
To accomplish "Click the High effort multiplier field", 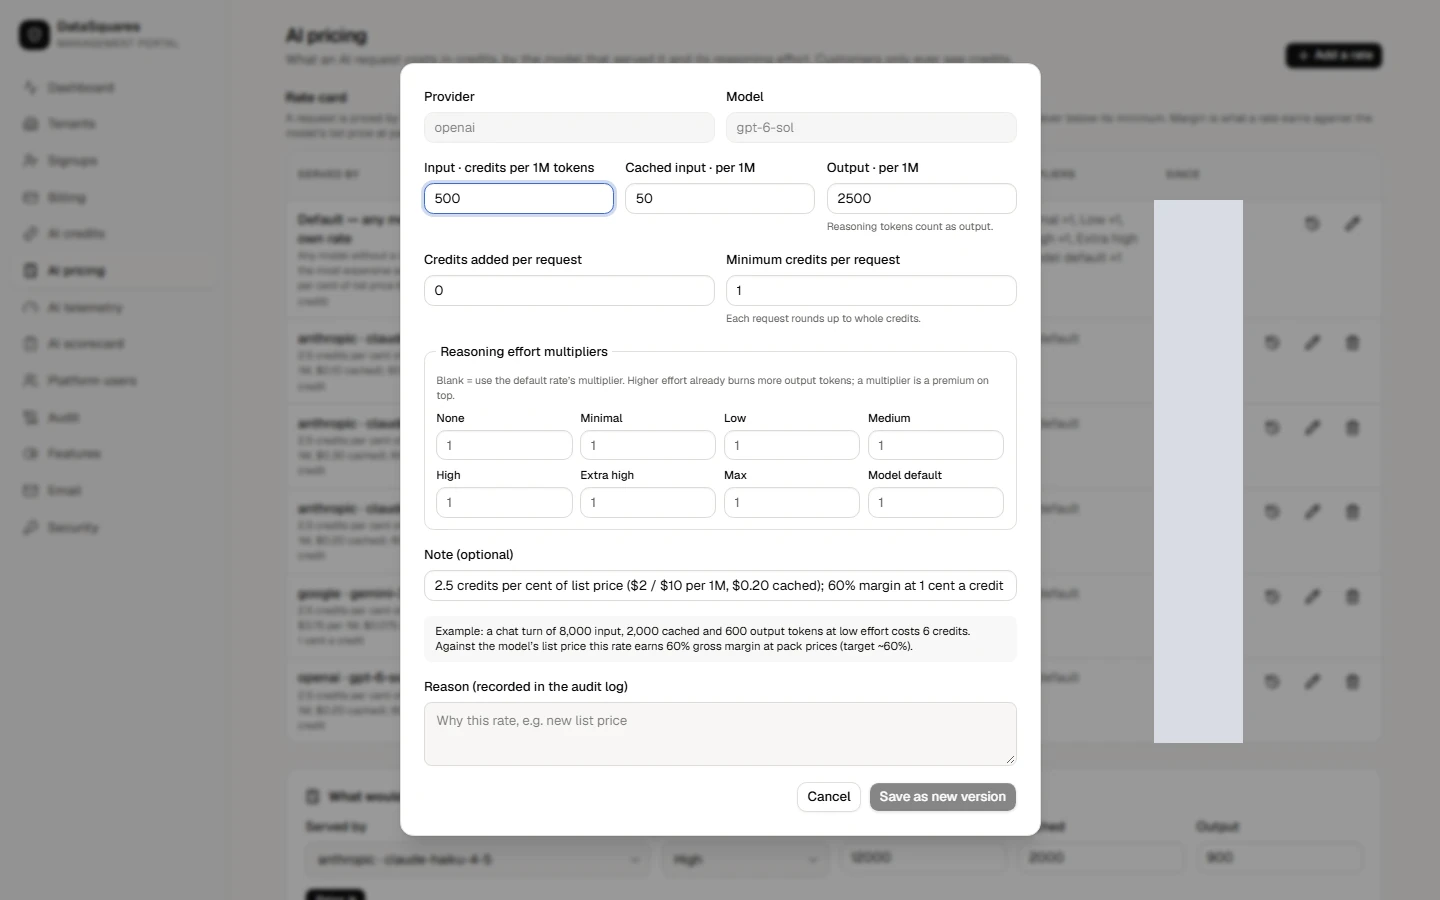I will click(504, 502).
